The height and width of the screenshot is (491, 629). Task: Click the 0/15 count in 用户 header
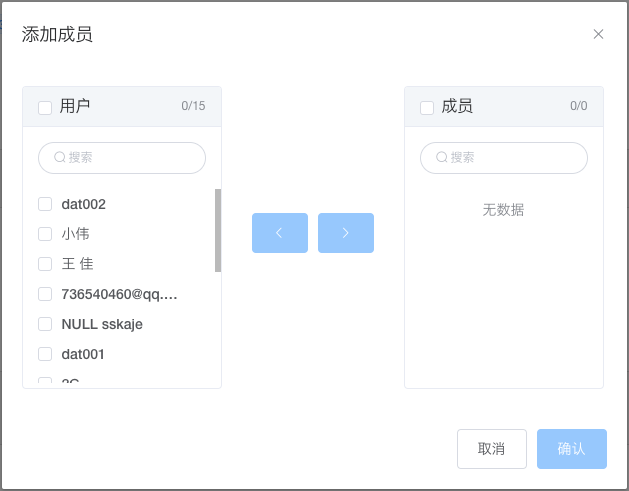click(193, 106)
